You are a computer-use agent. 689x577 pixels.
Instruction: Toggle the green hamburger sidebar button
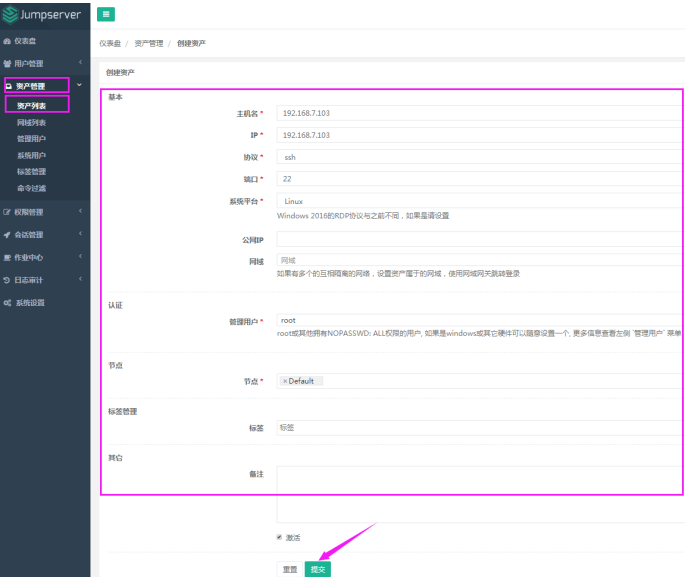106,15
